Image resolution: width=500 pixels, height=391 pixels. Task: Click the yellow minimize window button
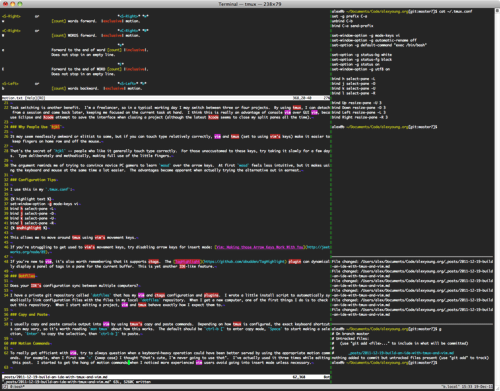13,4
